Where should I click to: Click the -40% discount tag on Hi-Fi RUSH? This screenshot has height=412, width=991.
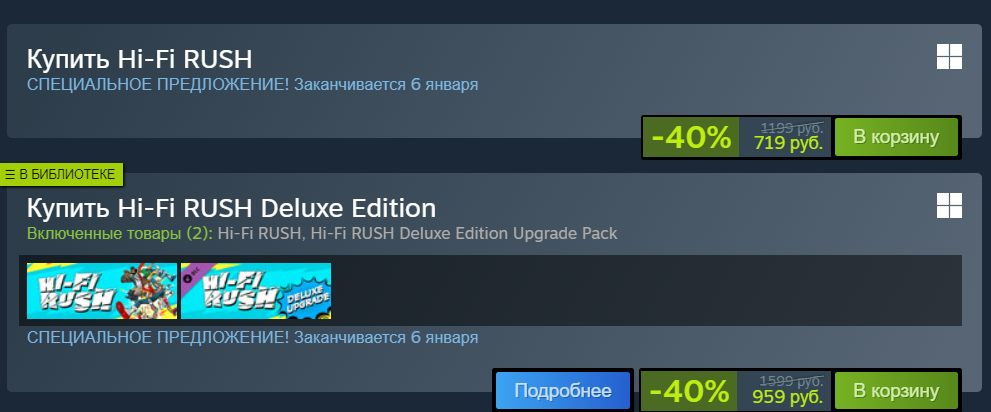[691, 137]
